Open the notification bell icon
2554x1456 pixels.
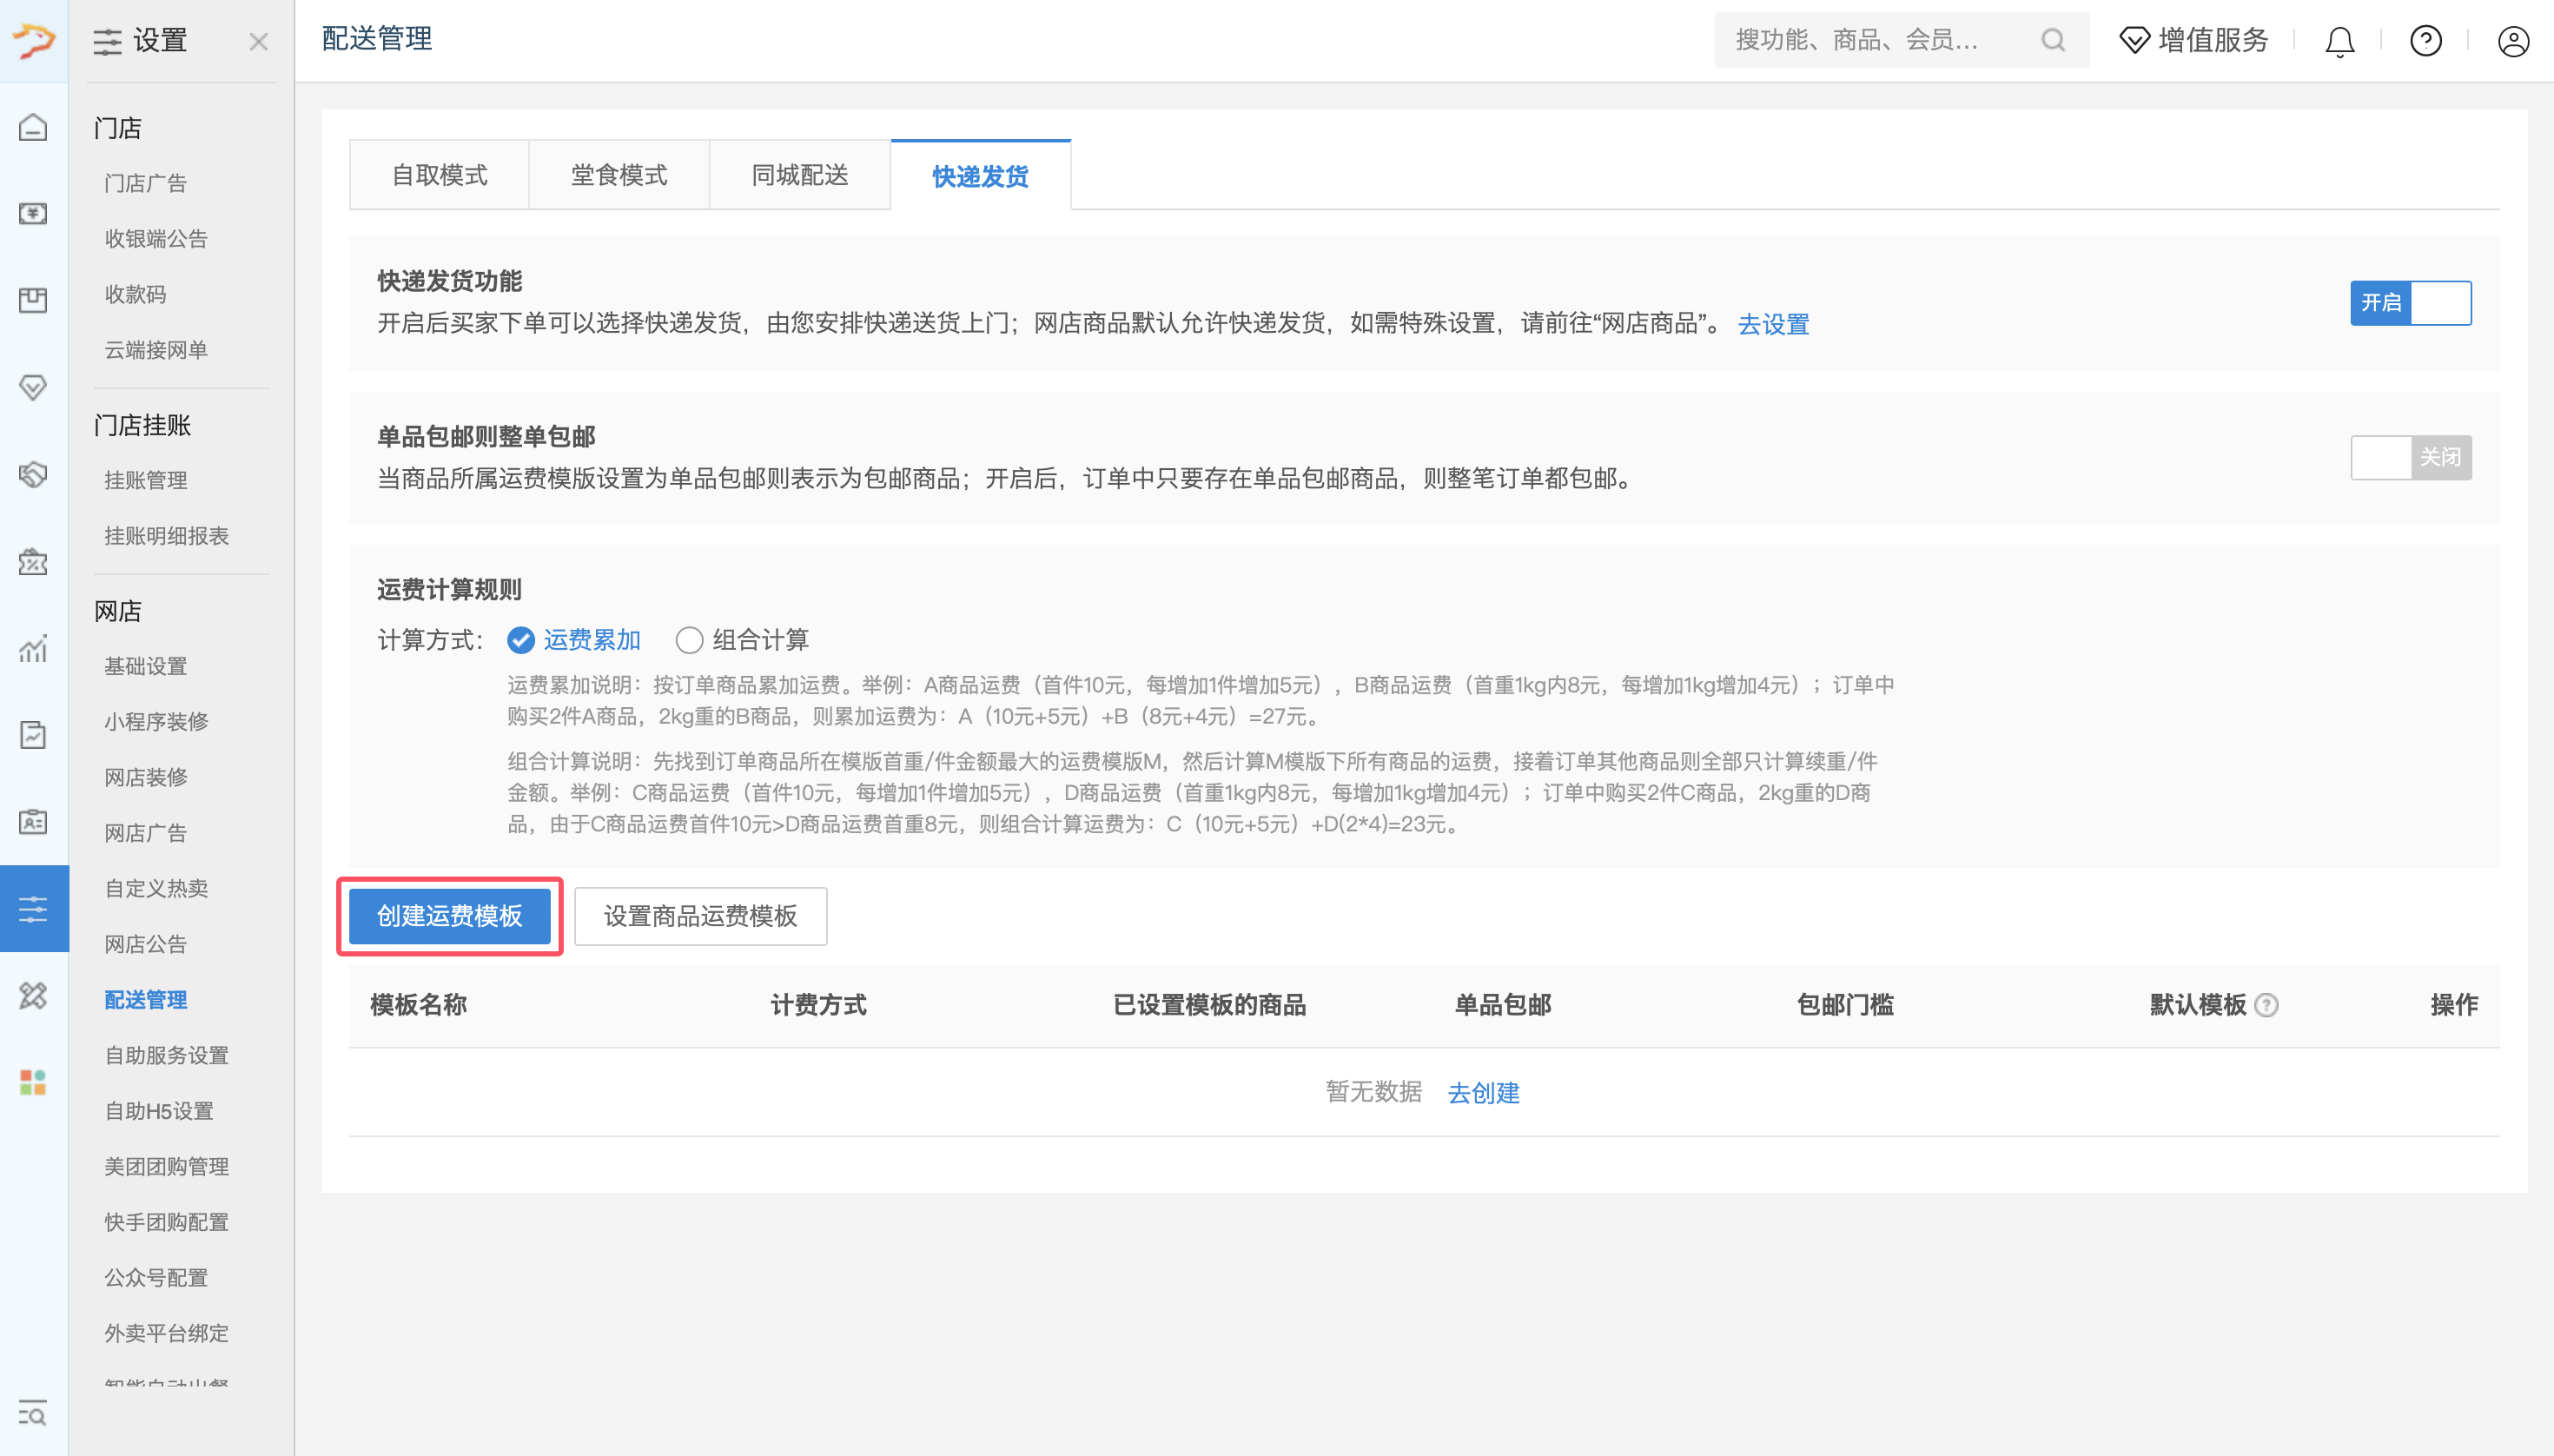pos(2339,41)
